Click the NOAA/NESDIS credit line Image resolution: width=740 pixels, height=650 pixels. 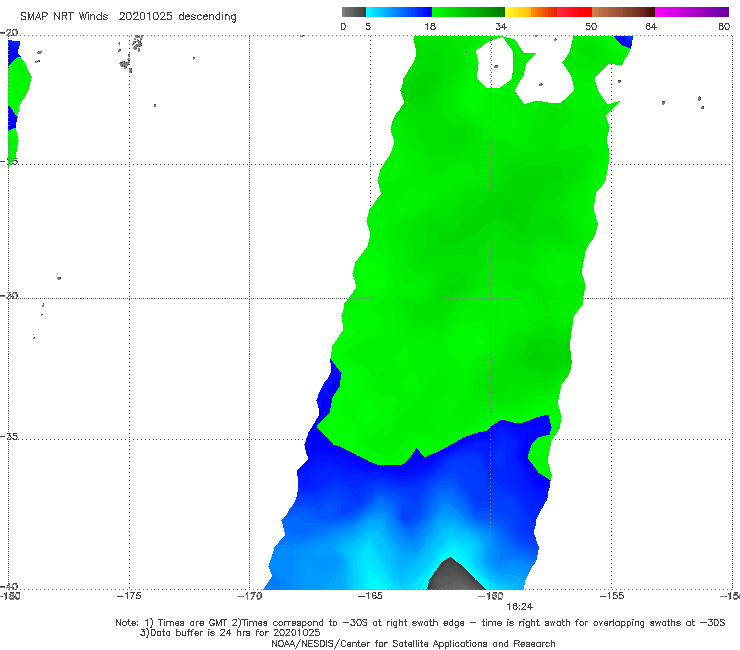pyautogui.click(x=413, y=643)
